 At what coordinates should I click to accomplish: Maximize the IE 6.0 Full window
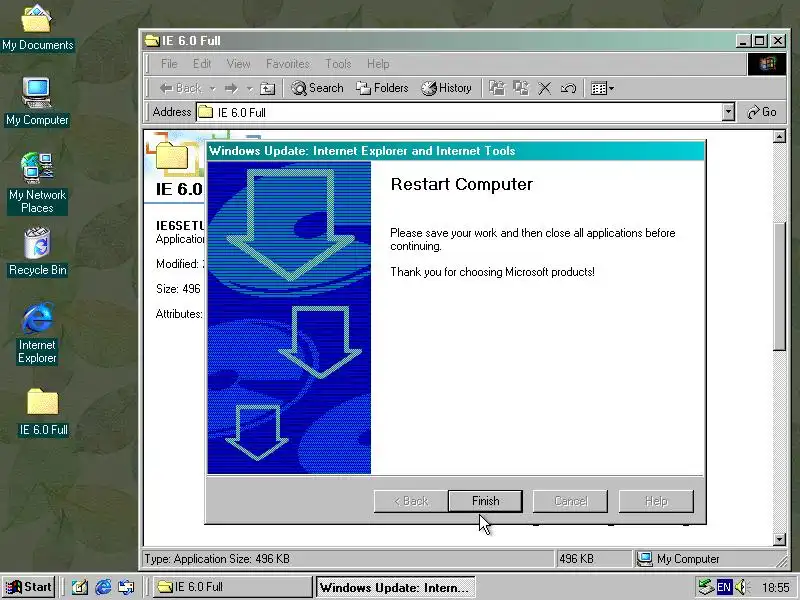[759, 41]
